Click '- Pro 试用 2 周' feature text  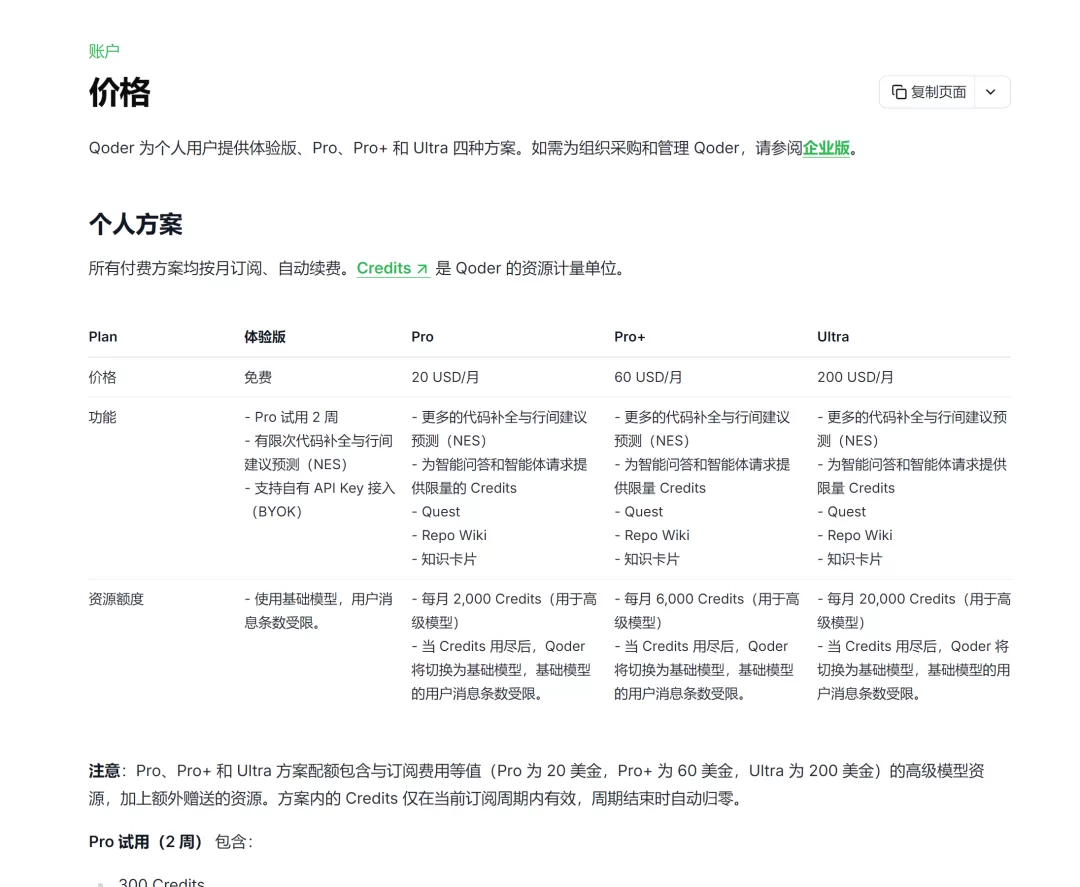click(291, 417)
